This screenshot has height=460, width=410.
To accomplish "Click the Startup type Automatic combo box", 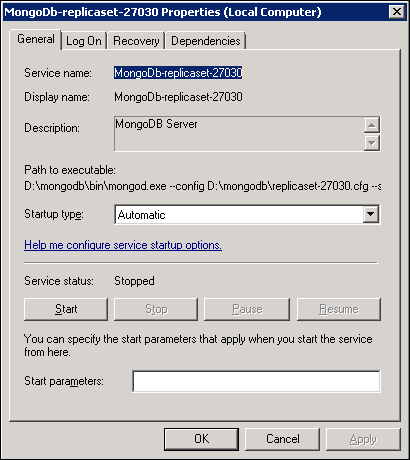I will (x=247, y=215).
